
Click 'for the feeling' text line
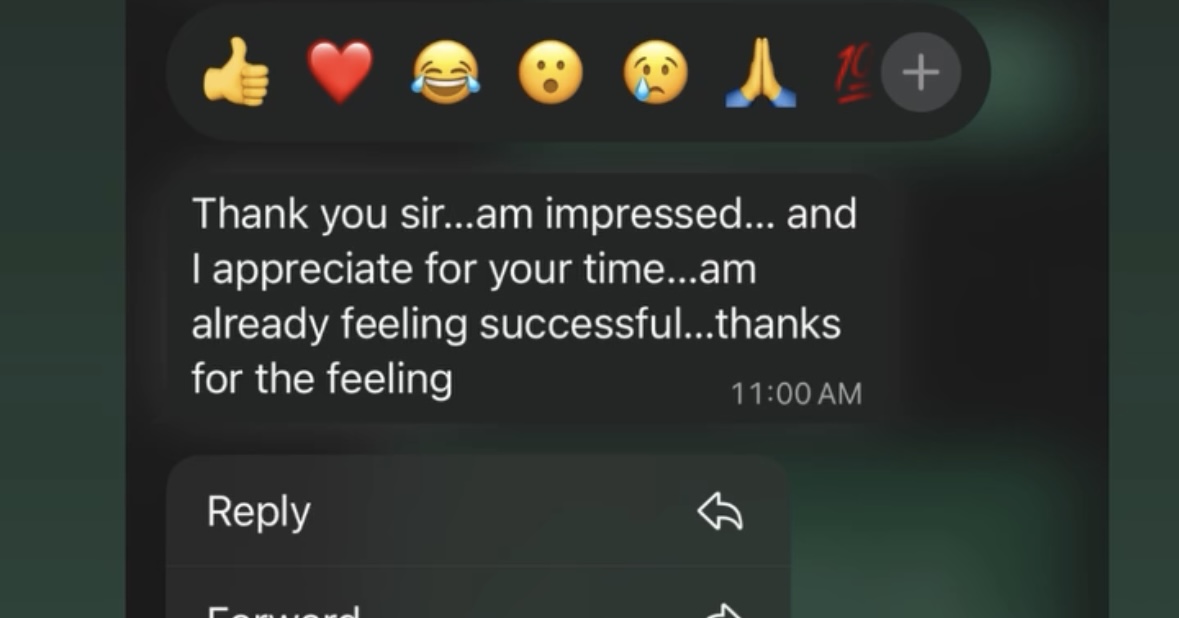(x=322, y=380)
